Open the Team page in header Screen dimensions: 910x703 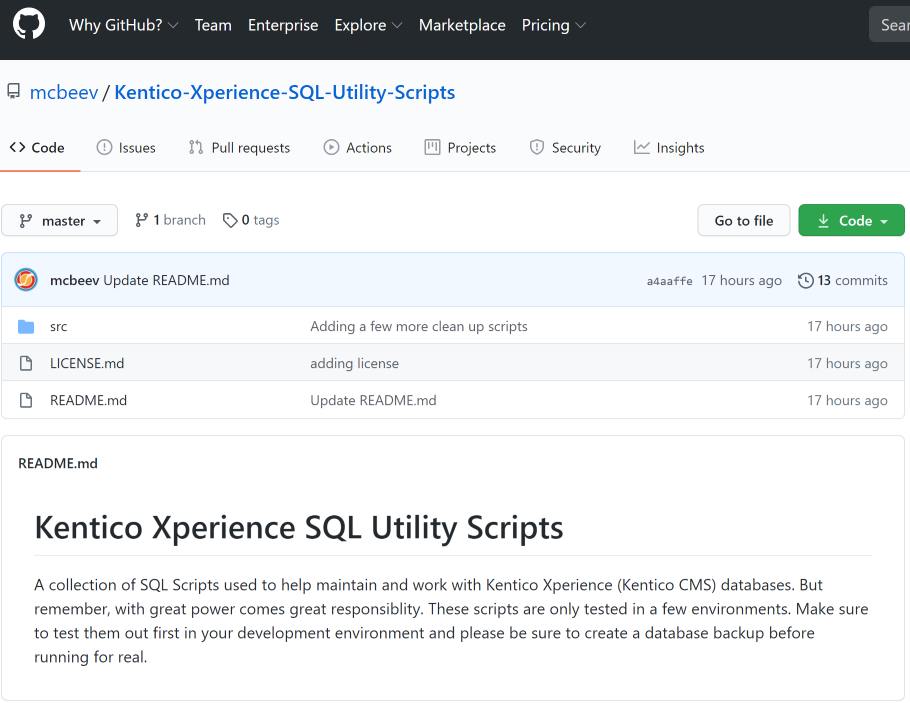(213, 25)
